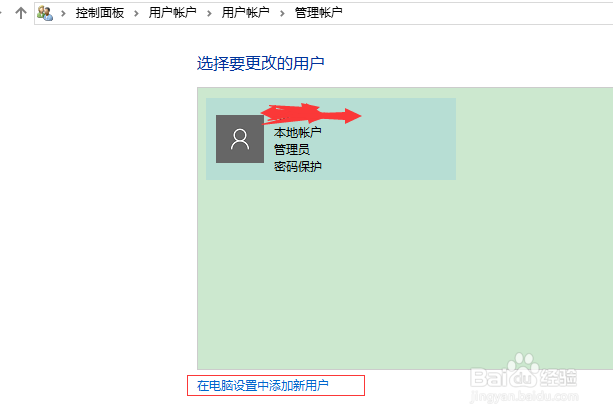Expand chevron after first 用户帐户 breadcrumb
The width and height of the screenshot is (613, 418).
pos(209,13)
